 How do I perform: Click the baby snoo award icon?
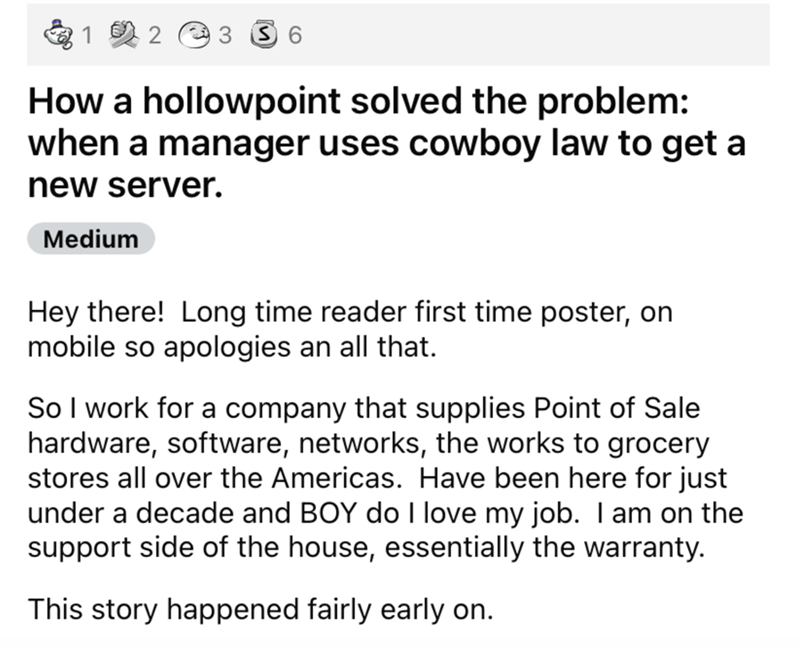tap(63, 37)
